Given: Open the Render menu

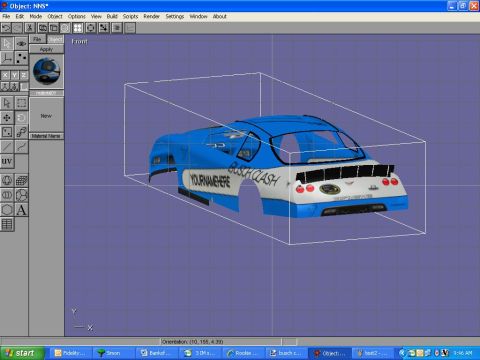Looking at the screenshot, I should [152, 16].
